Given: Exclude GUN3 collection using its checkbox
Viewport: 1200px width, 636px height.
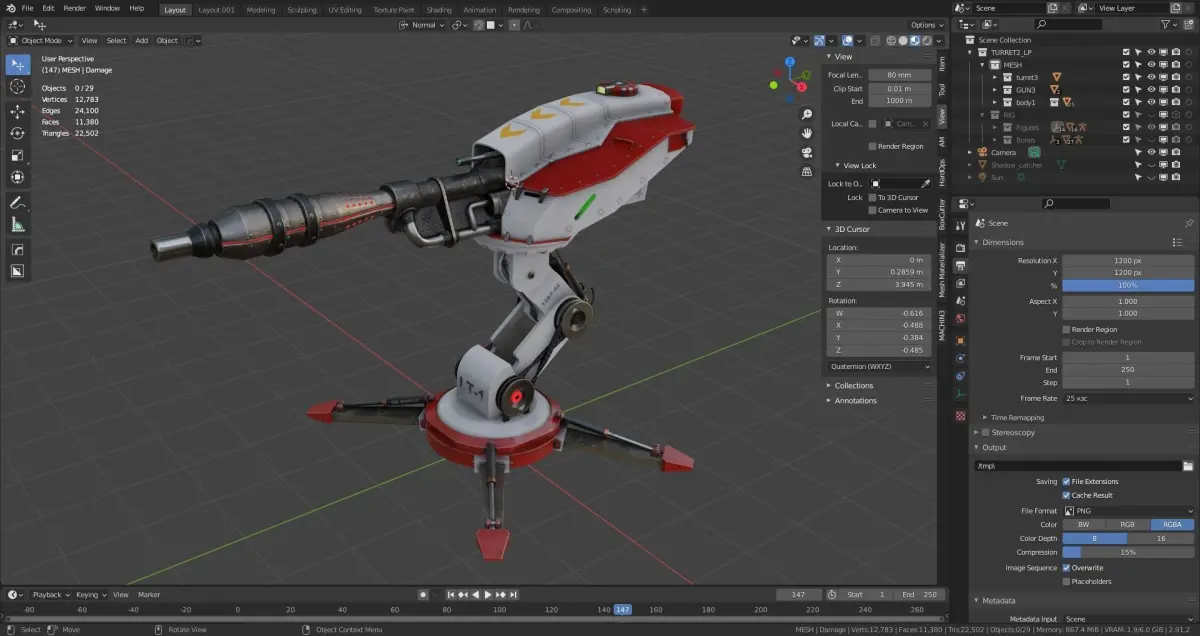Looking at the screenshot, I should click(1126, 89).
